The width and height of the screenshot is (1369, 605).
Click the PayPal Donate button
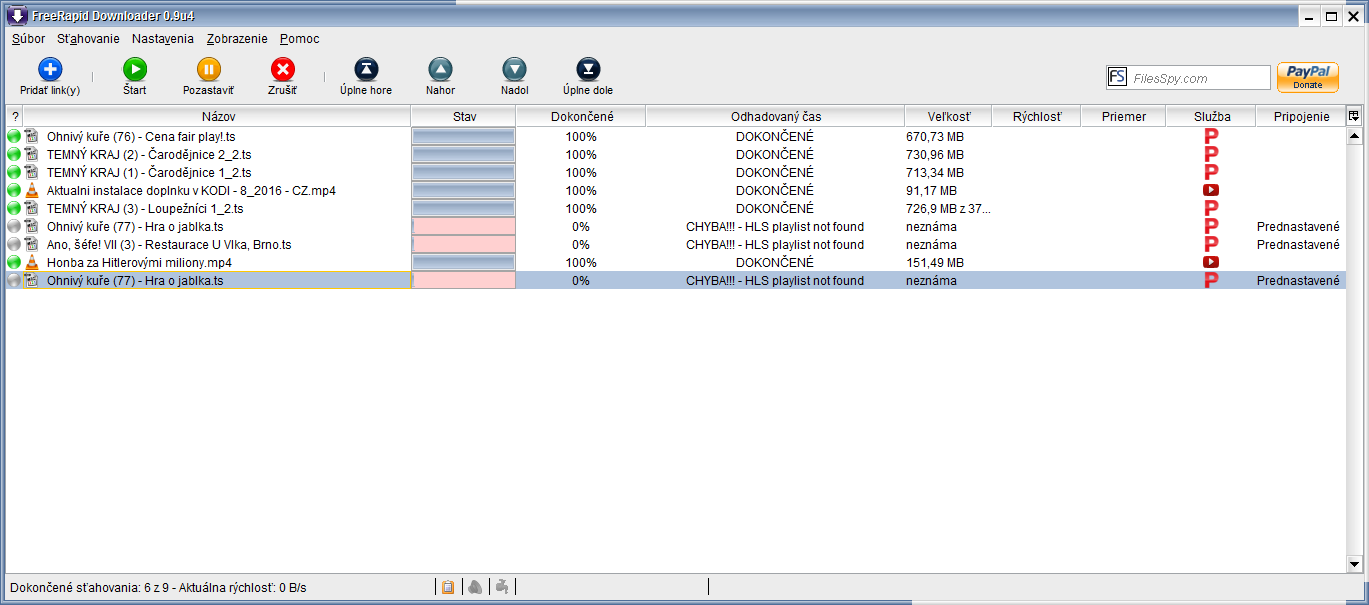point(1308,78)
